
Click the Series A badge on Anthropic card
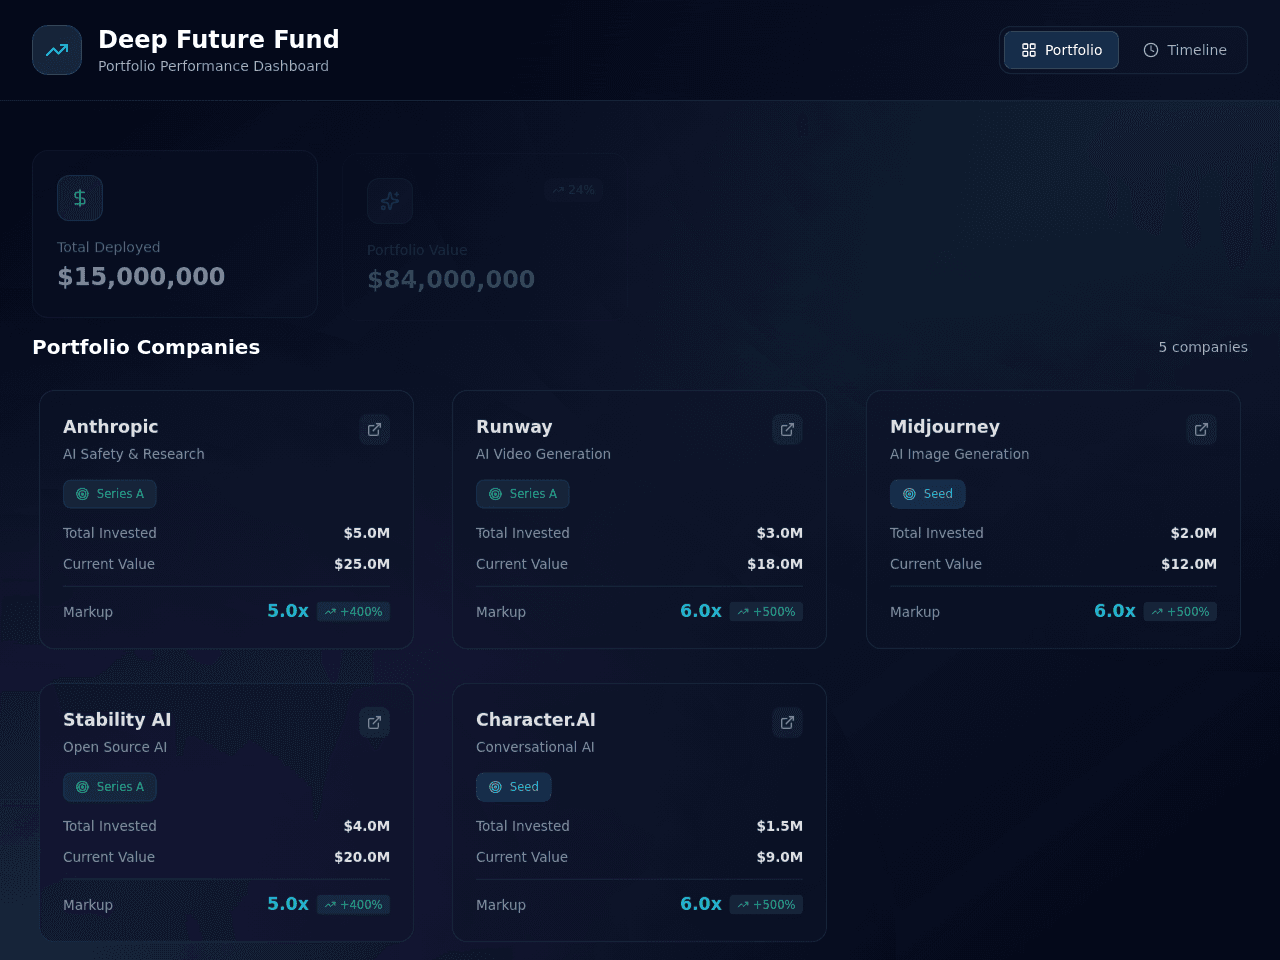tap(110, 494)
